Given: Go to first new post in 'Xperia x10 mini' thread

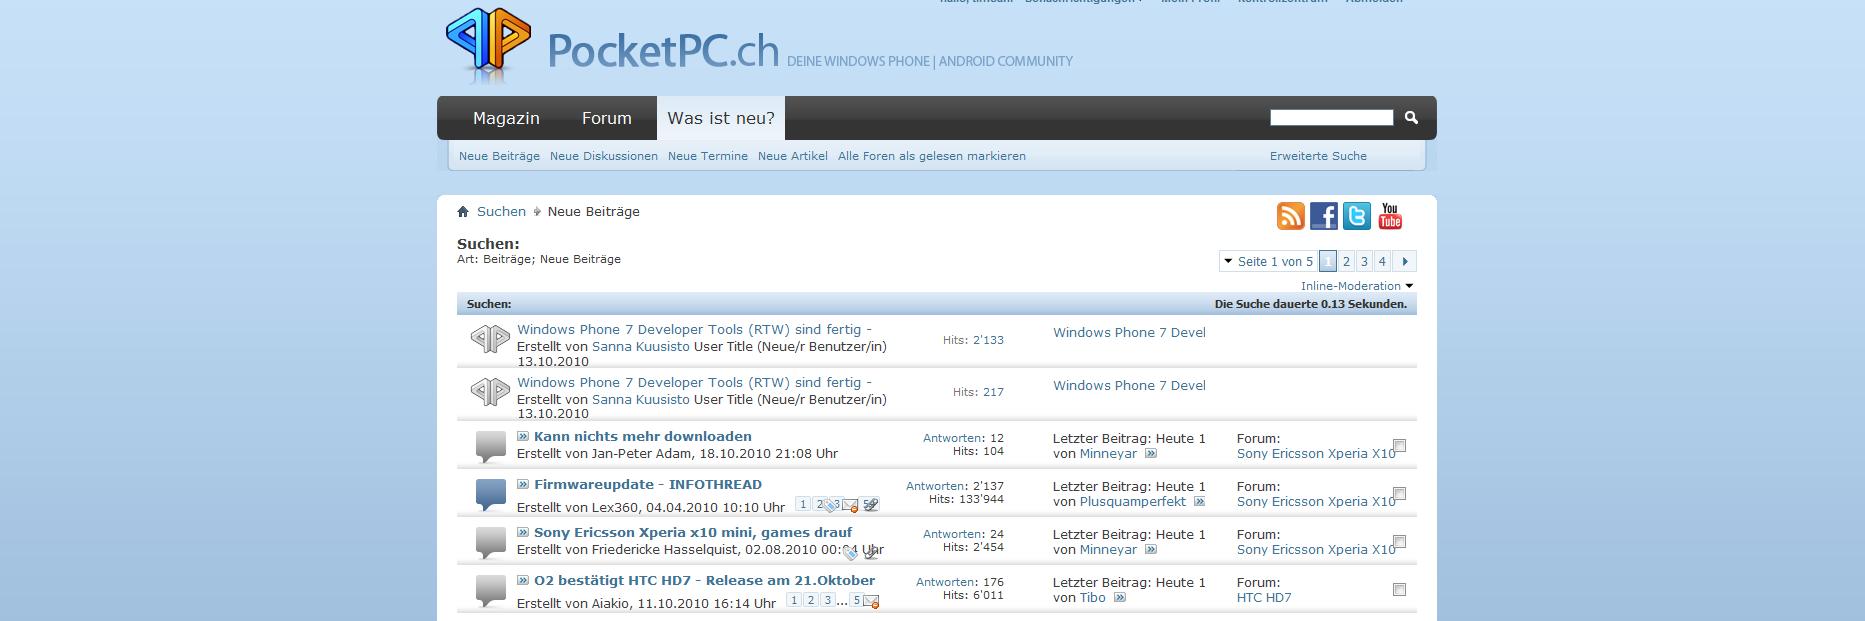Looking at the screenshot, I should coord(523,532).
